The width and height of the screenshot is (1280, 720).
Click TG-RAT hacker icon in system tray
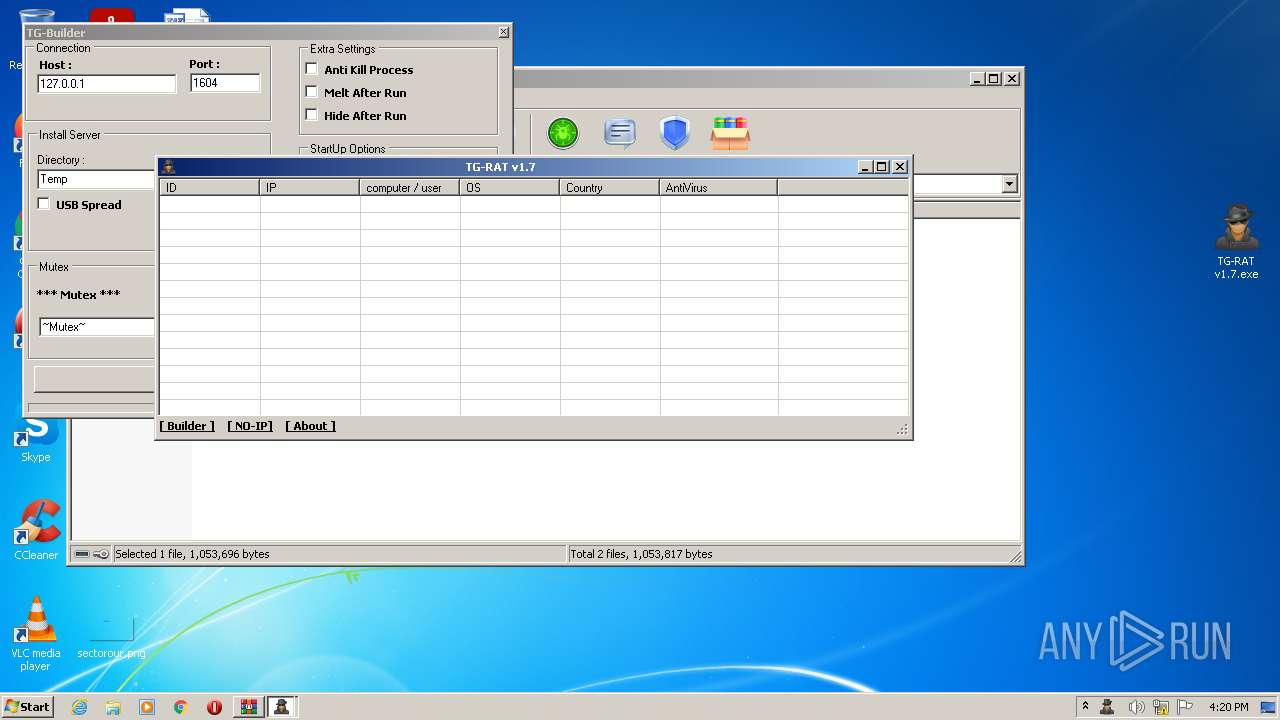pyautogui.click(x=1108, y=707)
